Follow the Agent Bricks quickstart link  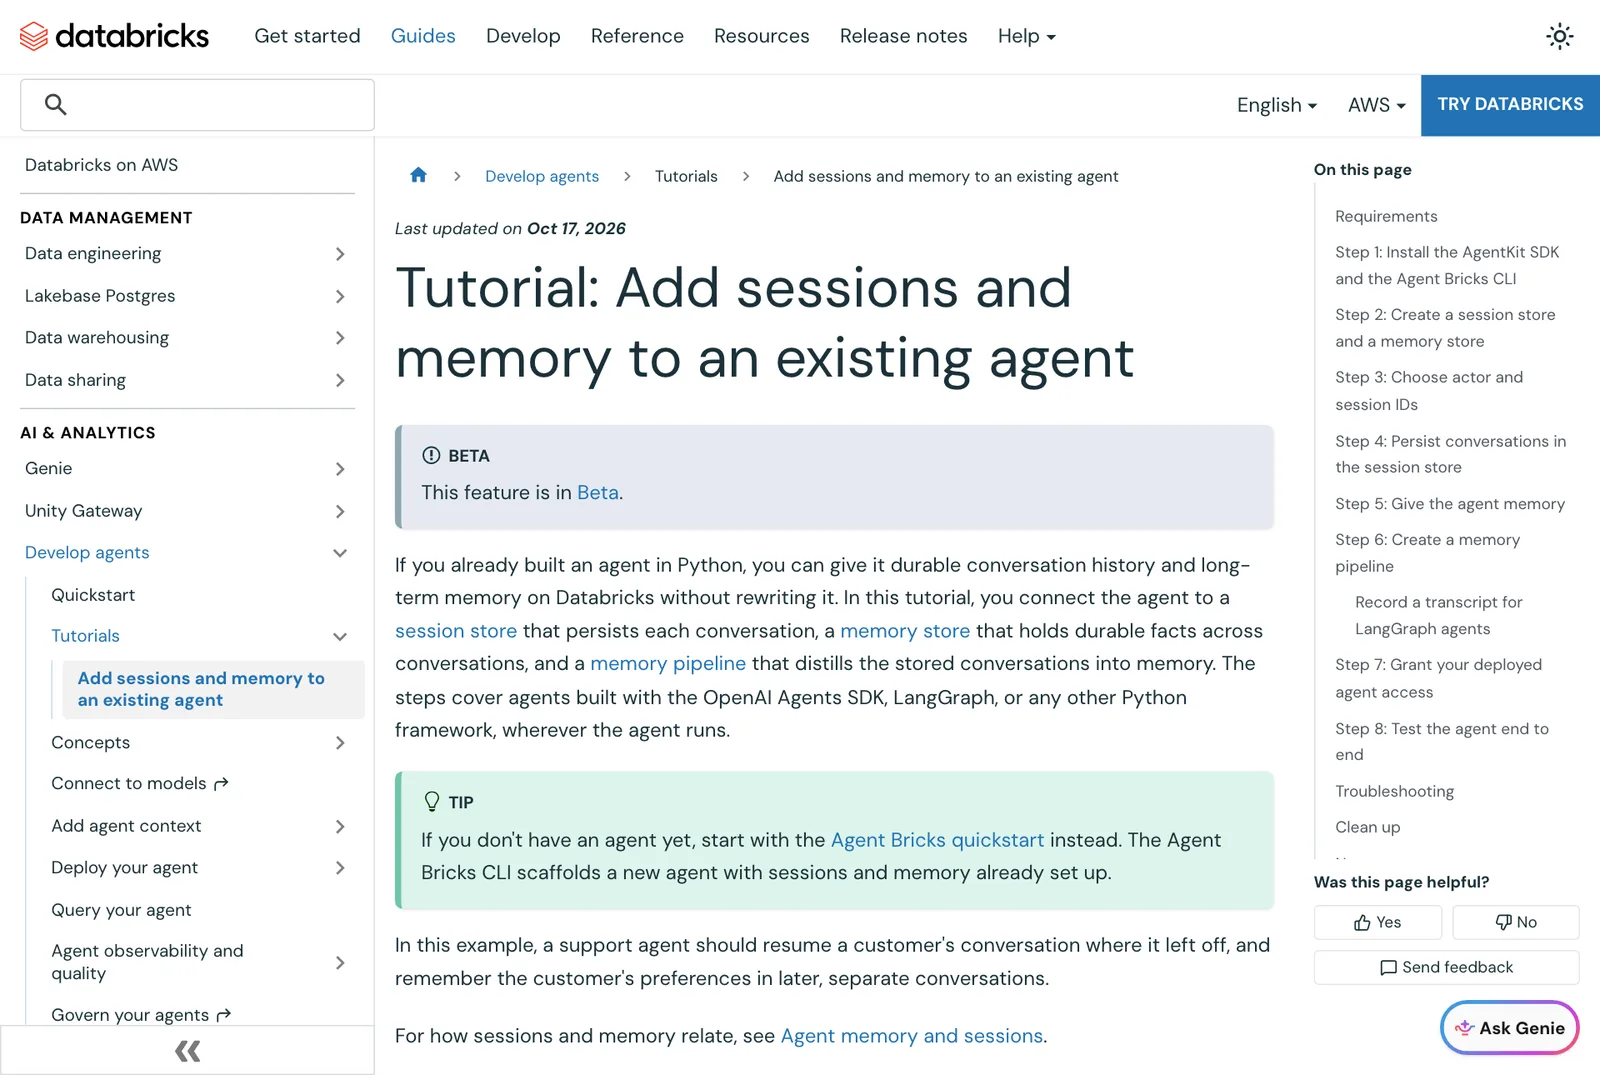point(937,840)
